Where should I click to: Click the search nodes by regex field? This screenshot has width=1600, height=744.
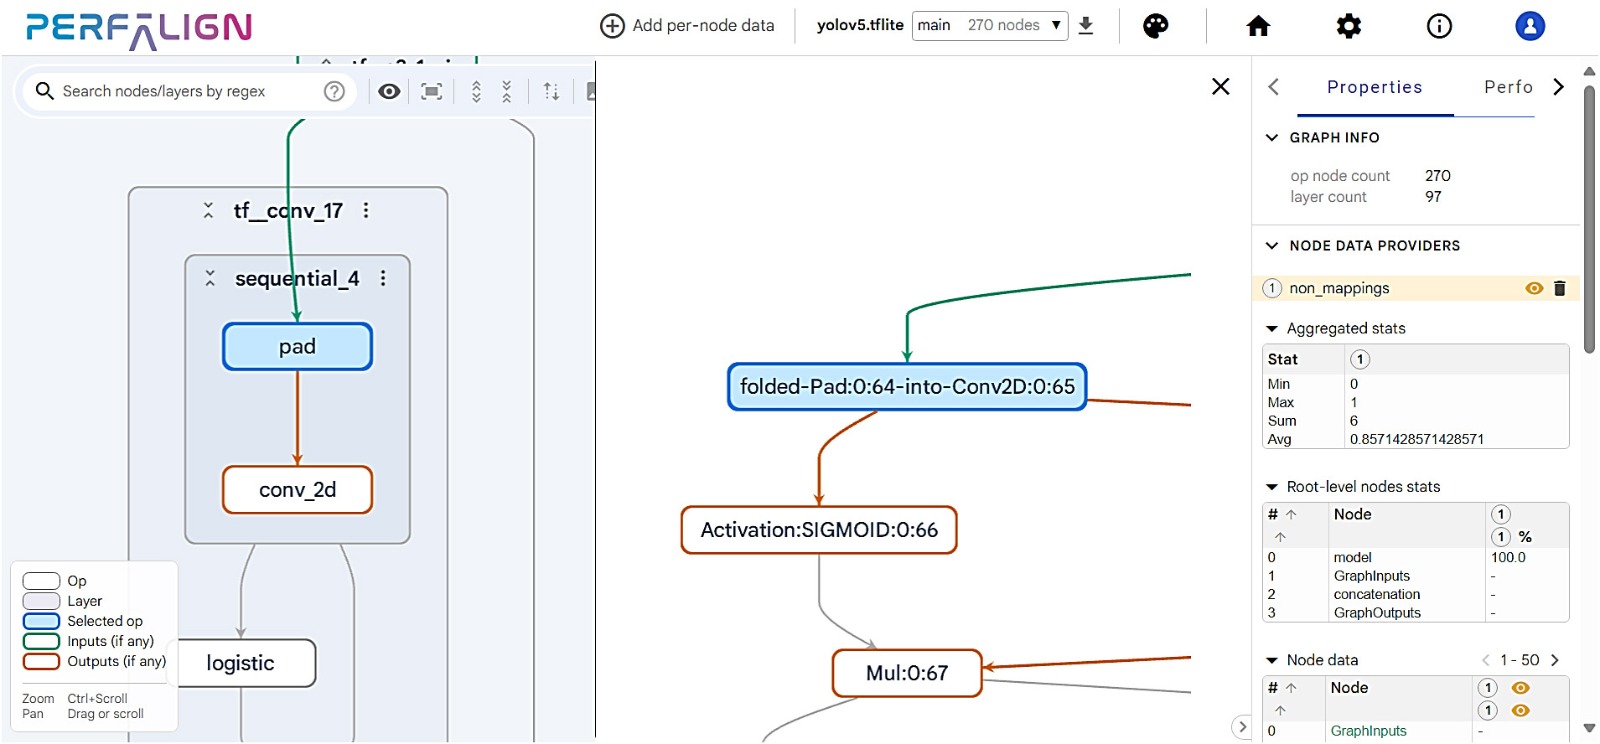point(185,91)
